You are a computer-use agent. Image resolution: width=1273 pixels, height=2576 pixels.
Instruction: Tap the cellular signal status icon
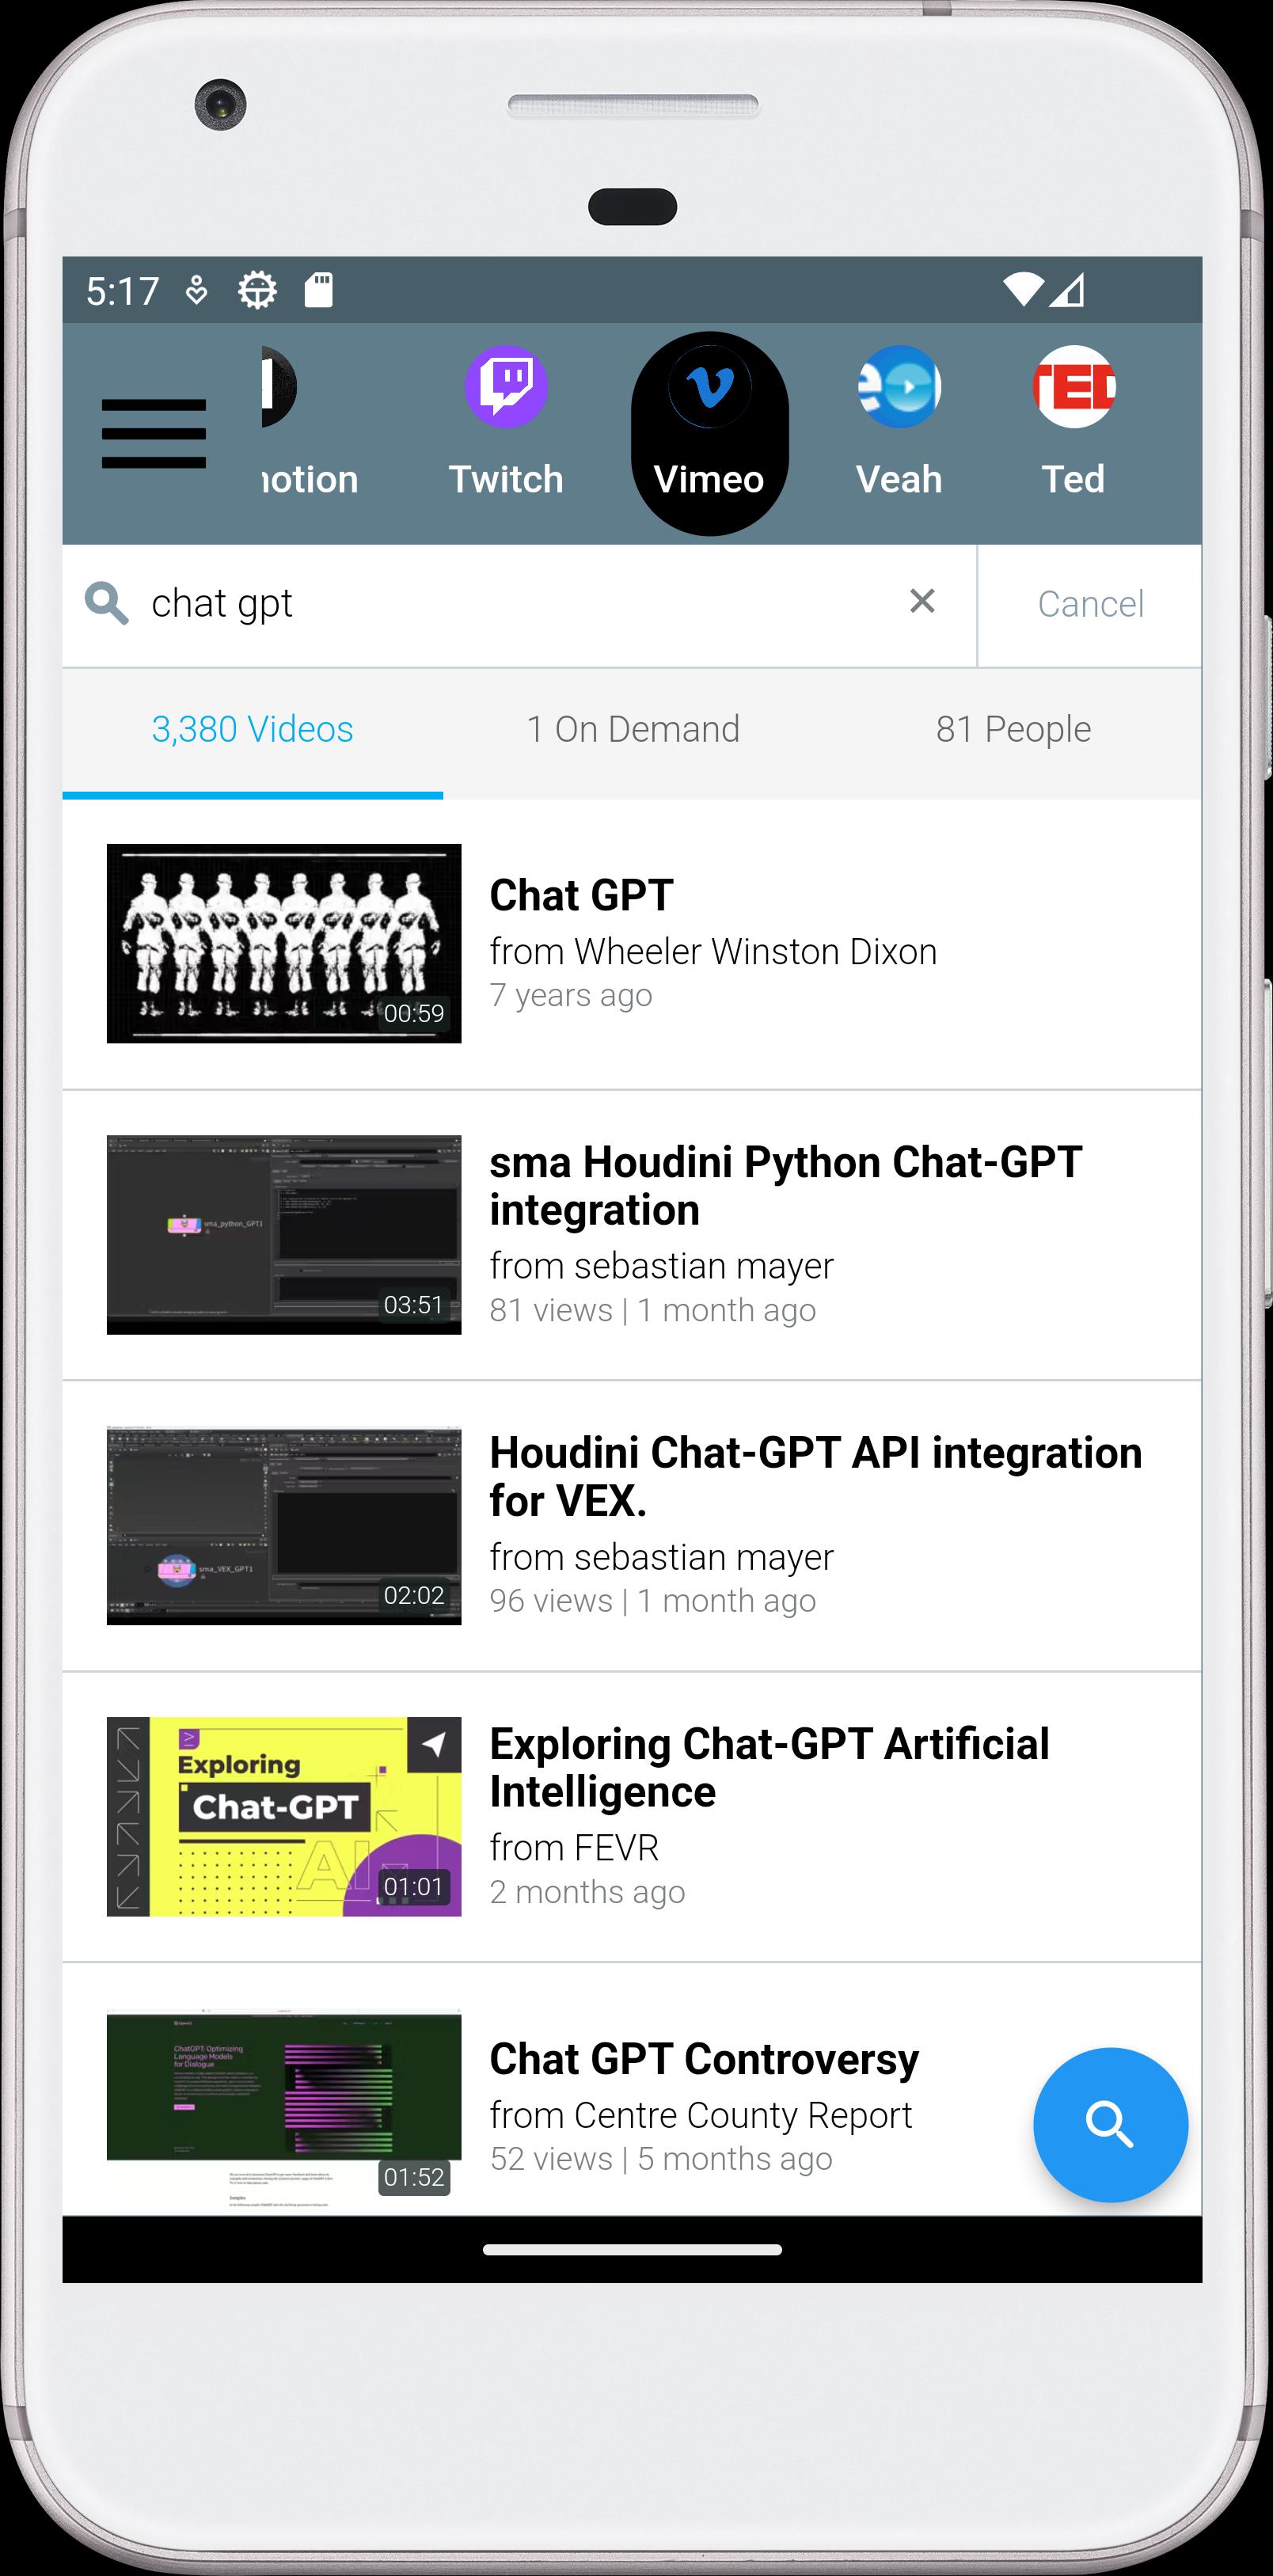1067,290
